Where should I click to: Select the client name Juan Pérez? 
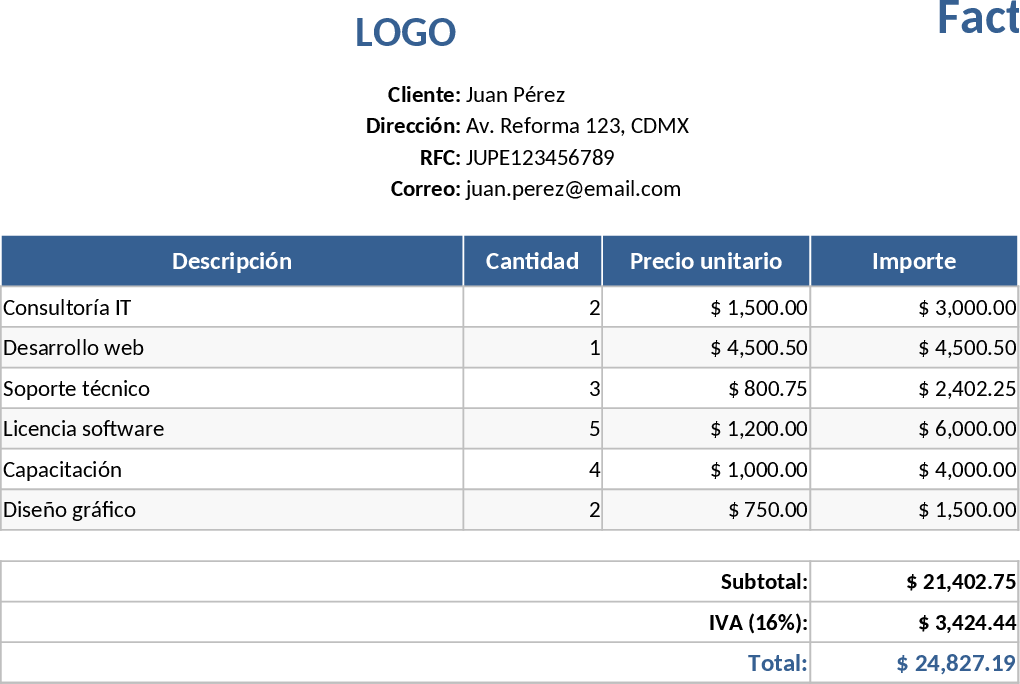point(515,95)
